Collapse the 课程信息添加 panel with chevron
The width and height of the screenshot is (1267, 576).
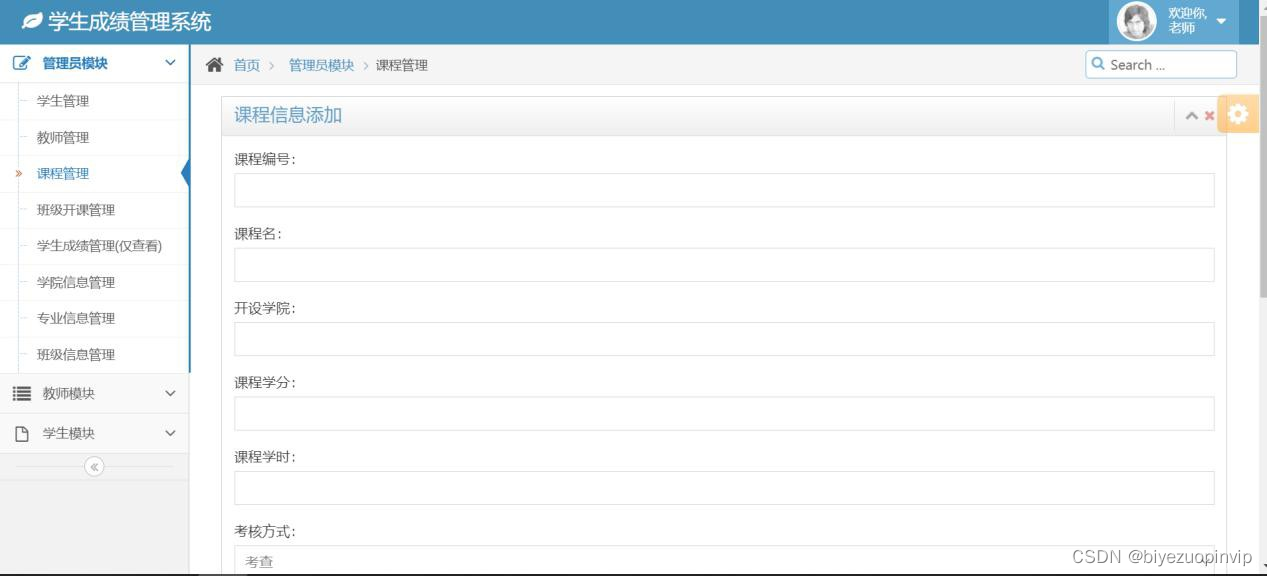click(x=1191, y=116)
